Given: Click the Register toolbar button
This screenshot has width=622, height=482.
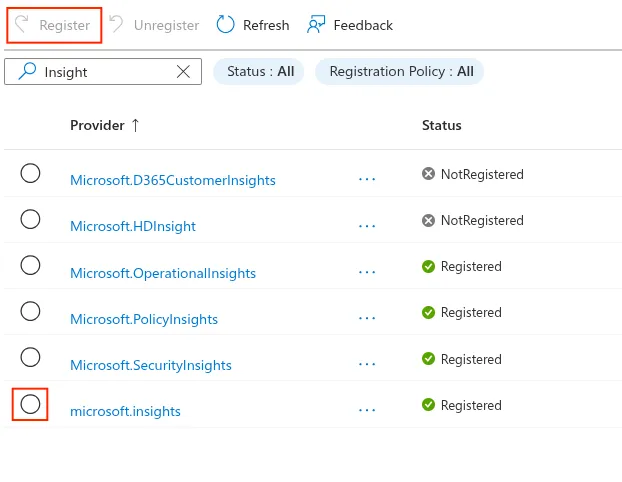Looking at the screenshot, I should pyautogui.click(x=54, y=25).
